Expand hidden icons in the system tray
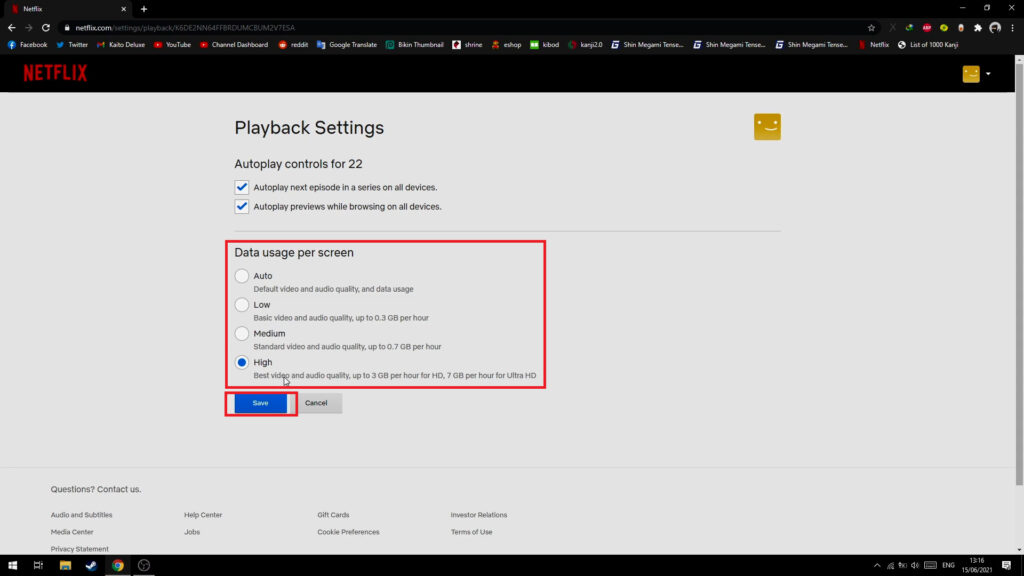The width and height of the screenshot is (1024, 576). (876, 565)
